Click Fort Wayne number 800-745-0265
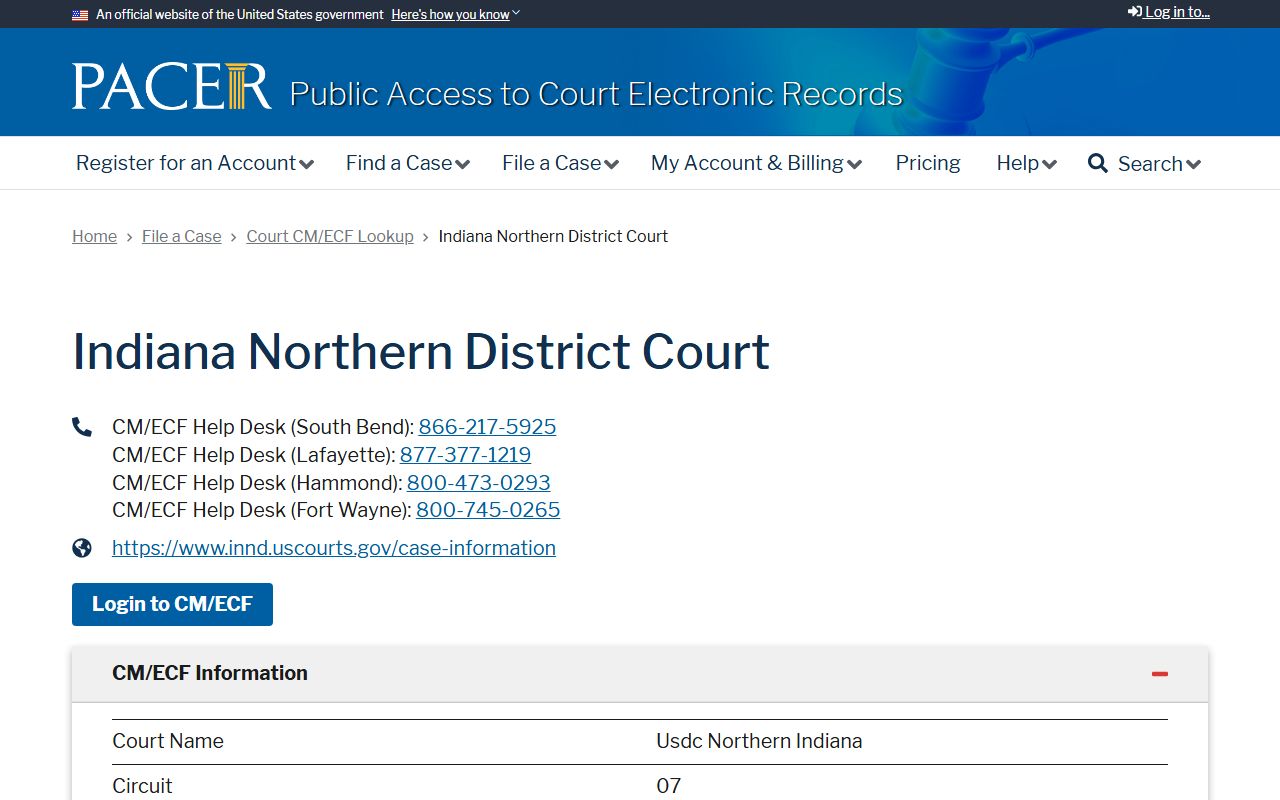 488,510
